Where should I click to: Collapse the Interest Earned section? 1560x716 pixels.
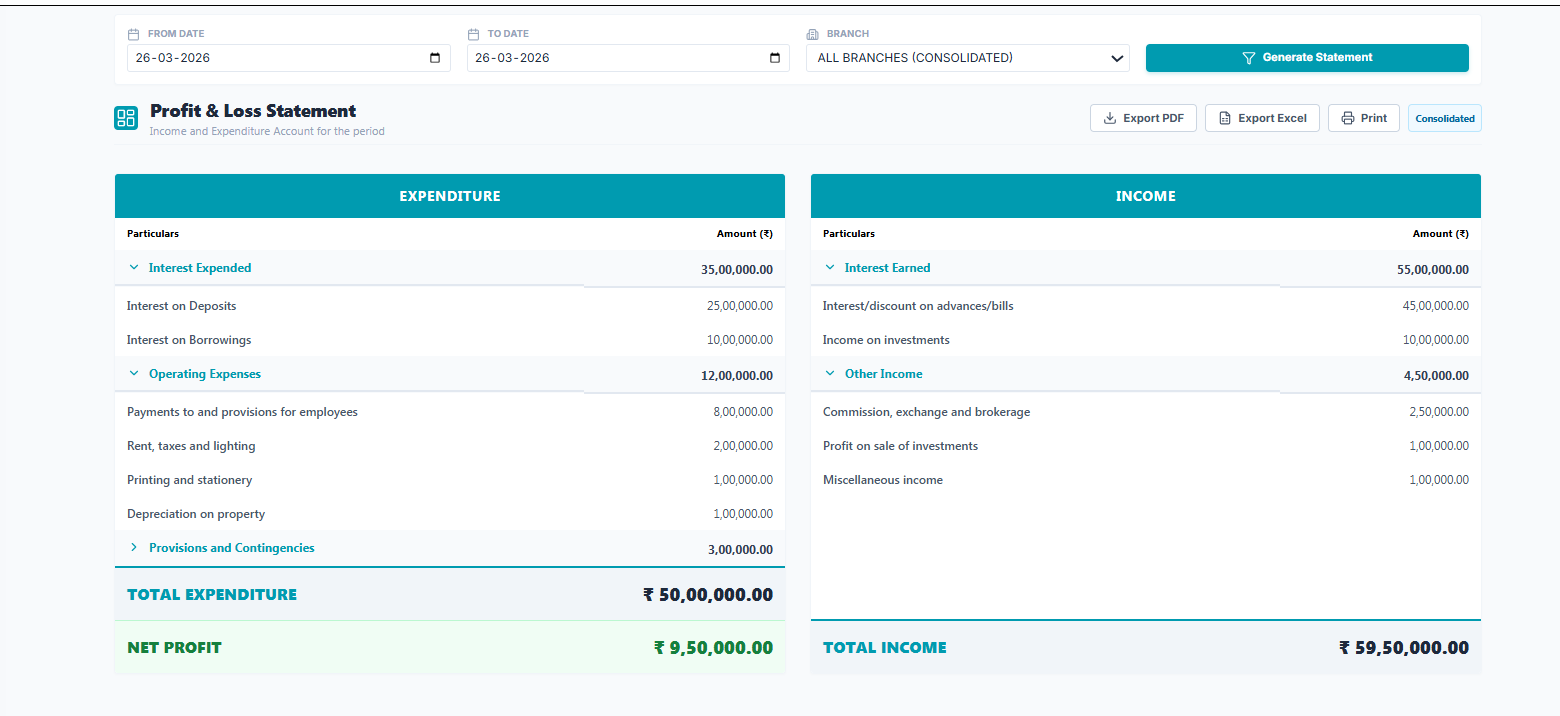pos(829,268)
